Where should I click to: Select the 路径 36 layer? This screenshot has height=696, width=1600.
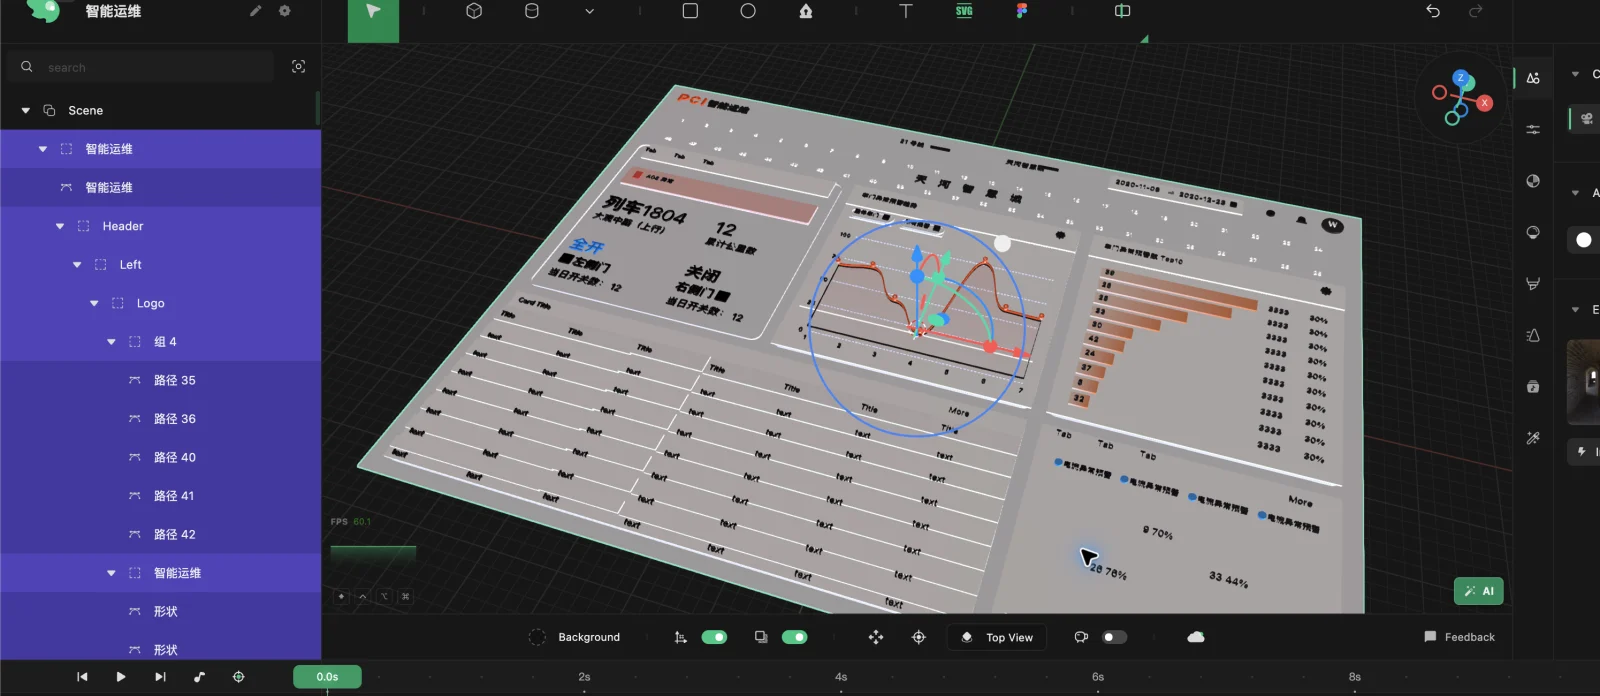click(160, 419)
